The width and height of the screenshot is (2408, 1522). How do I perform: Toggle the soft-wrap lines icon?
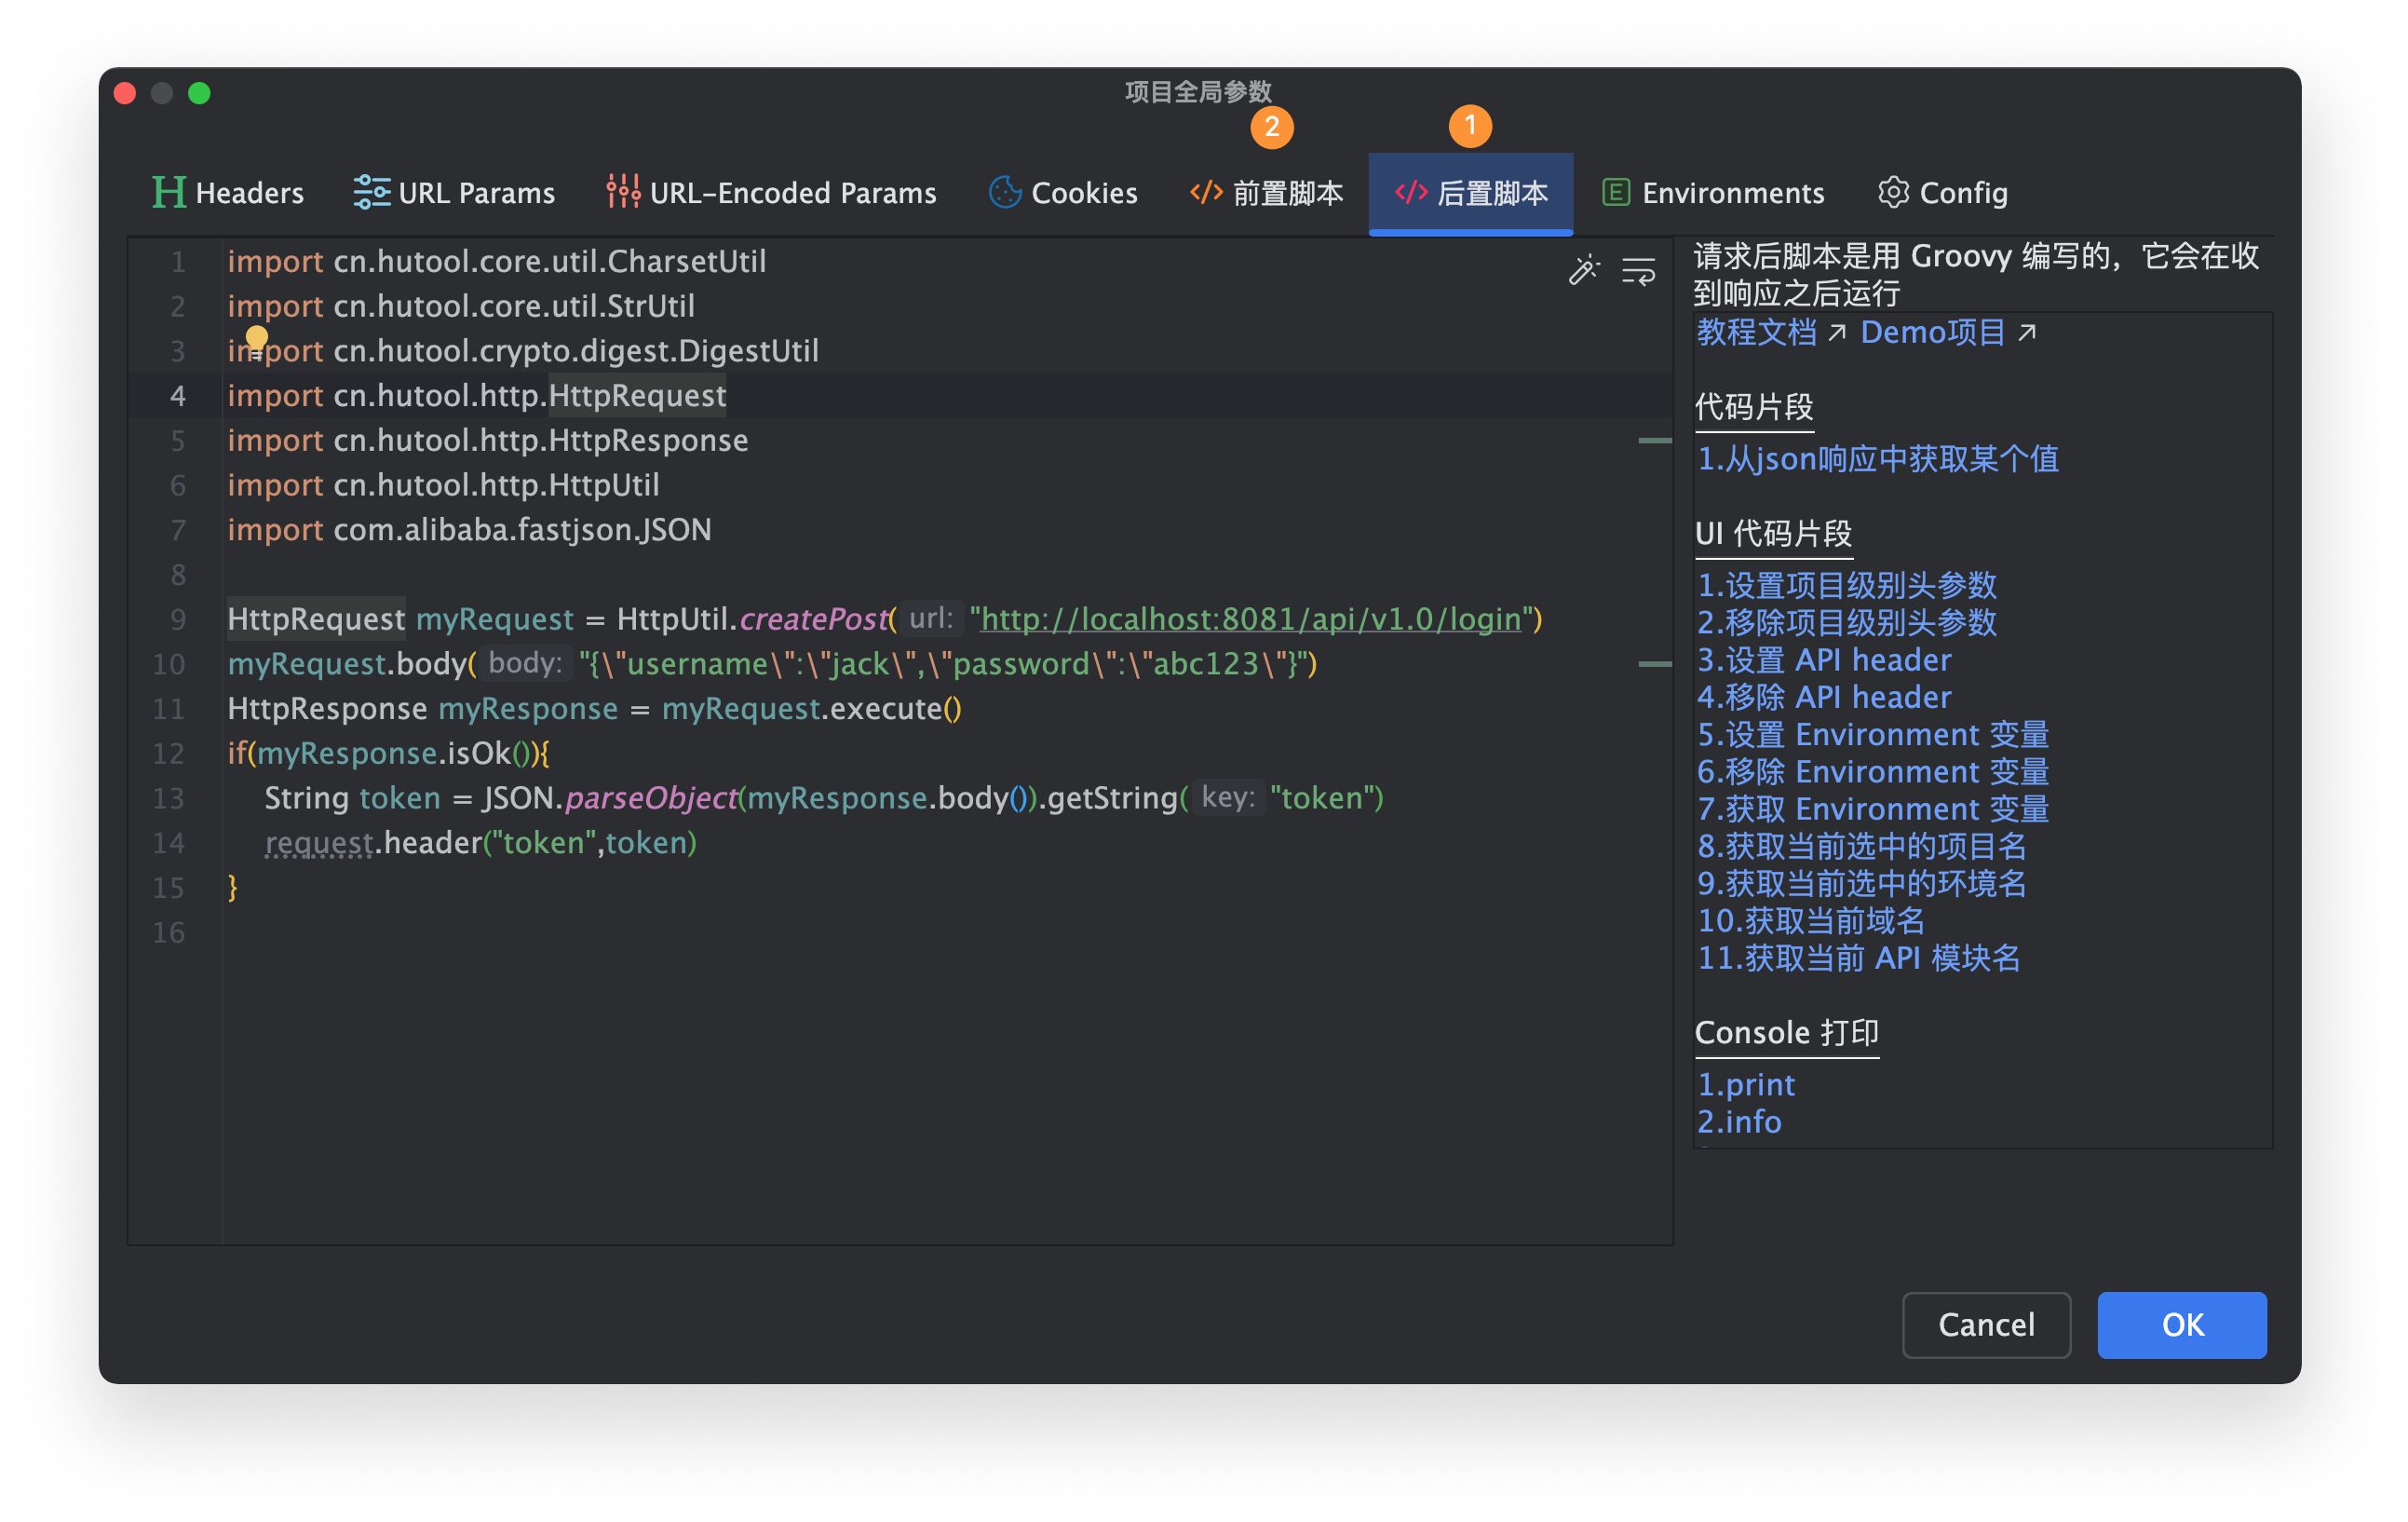1638,270
